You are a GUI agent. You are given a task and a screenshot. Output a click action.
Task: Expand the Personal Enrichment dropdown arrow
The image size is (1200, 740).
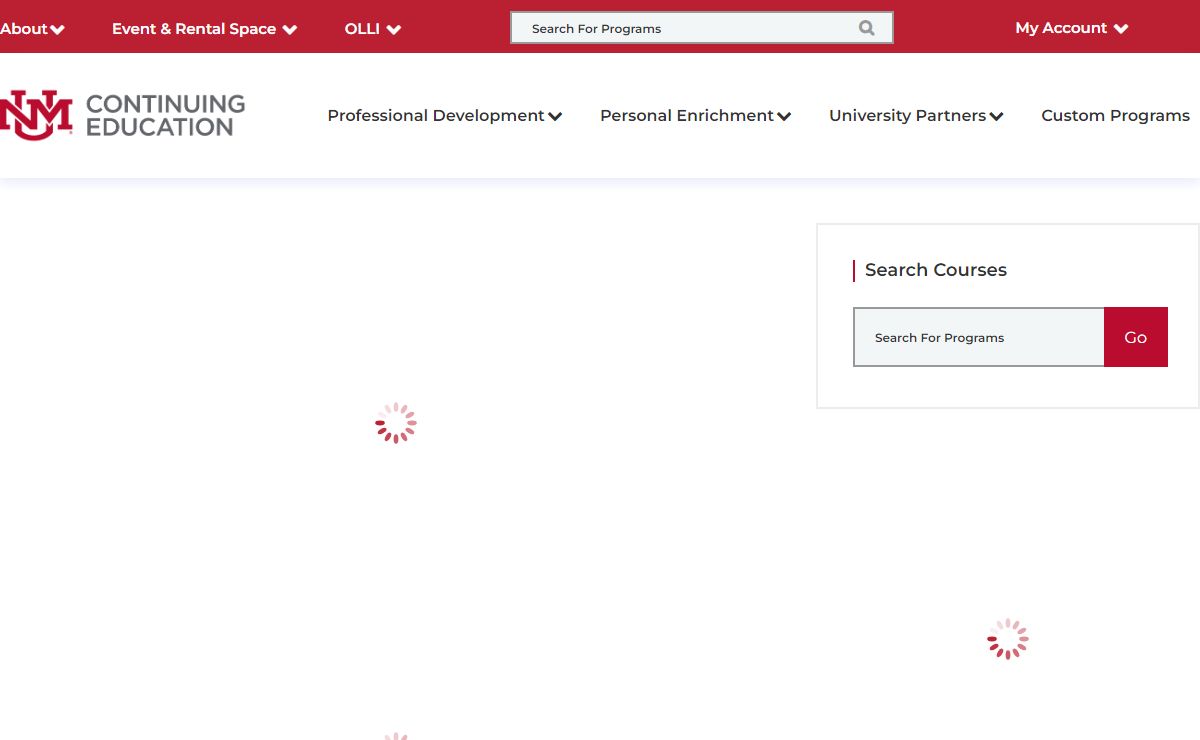point(784,117)
